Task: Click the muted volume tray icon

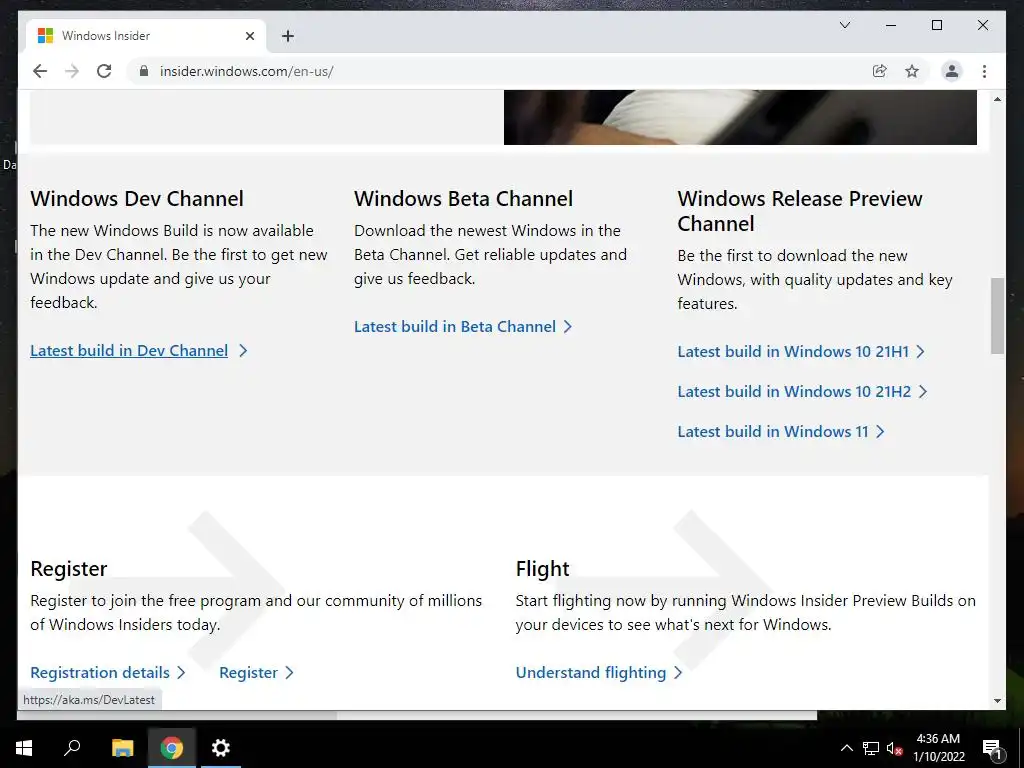Action: point(894,748)
